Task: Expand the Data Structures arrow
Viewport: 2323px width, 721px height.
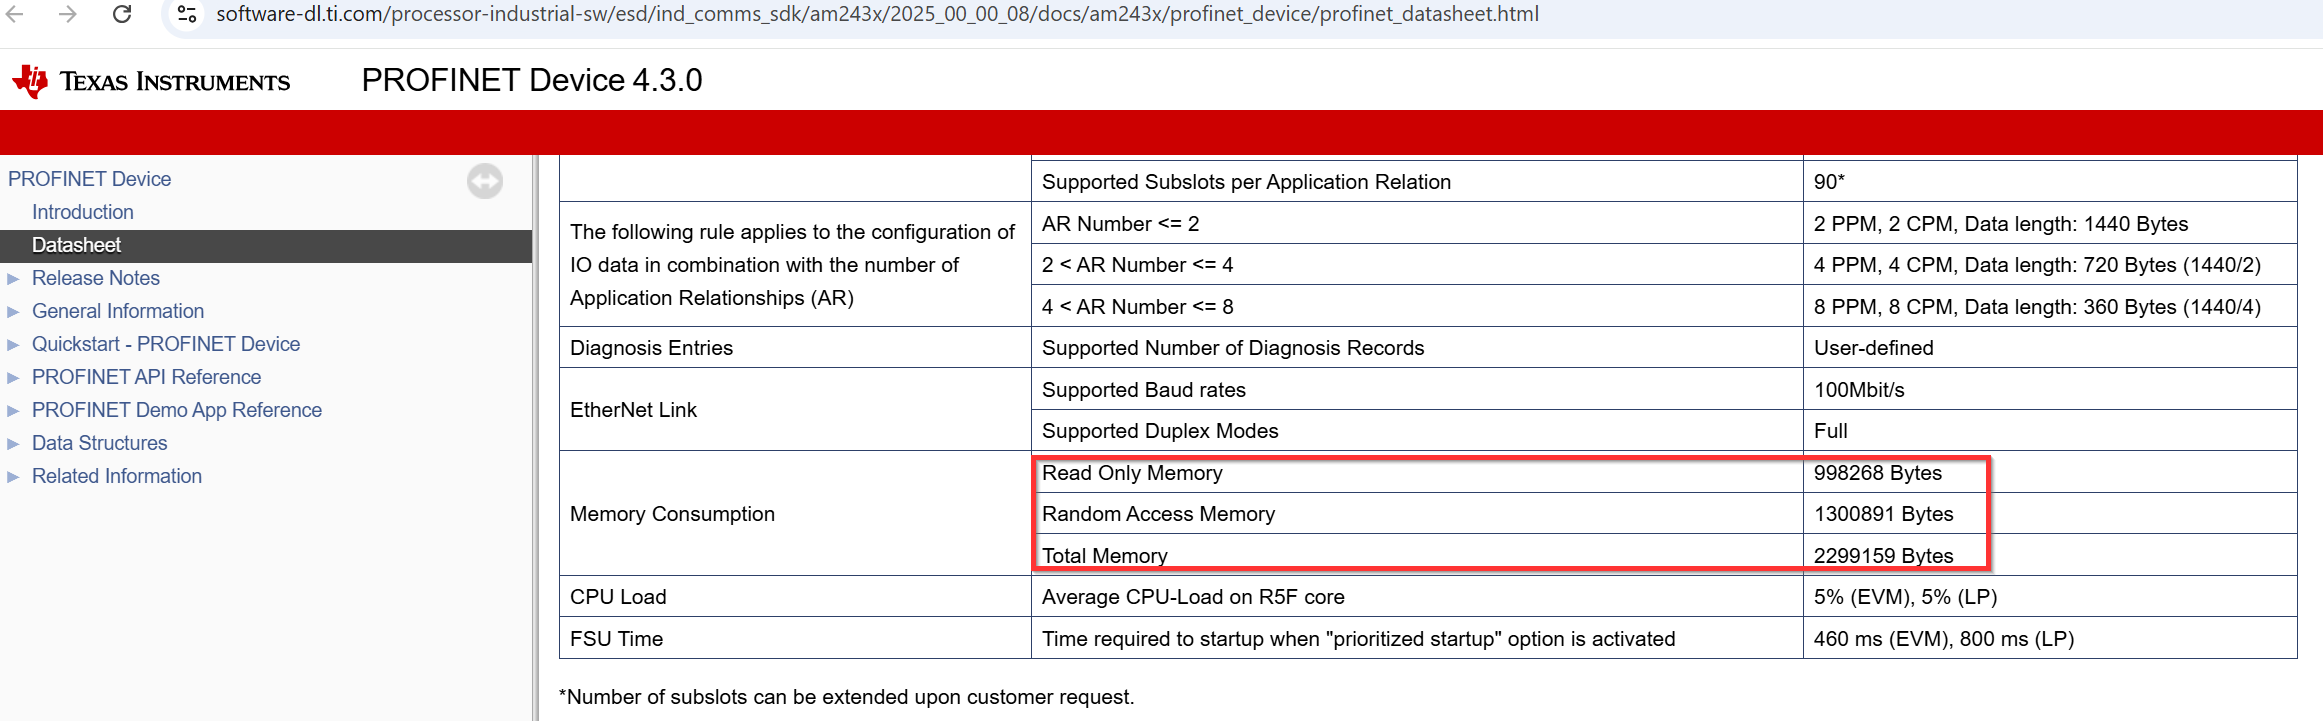Action: click(14, 443)
